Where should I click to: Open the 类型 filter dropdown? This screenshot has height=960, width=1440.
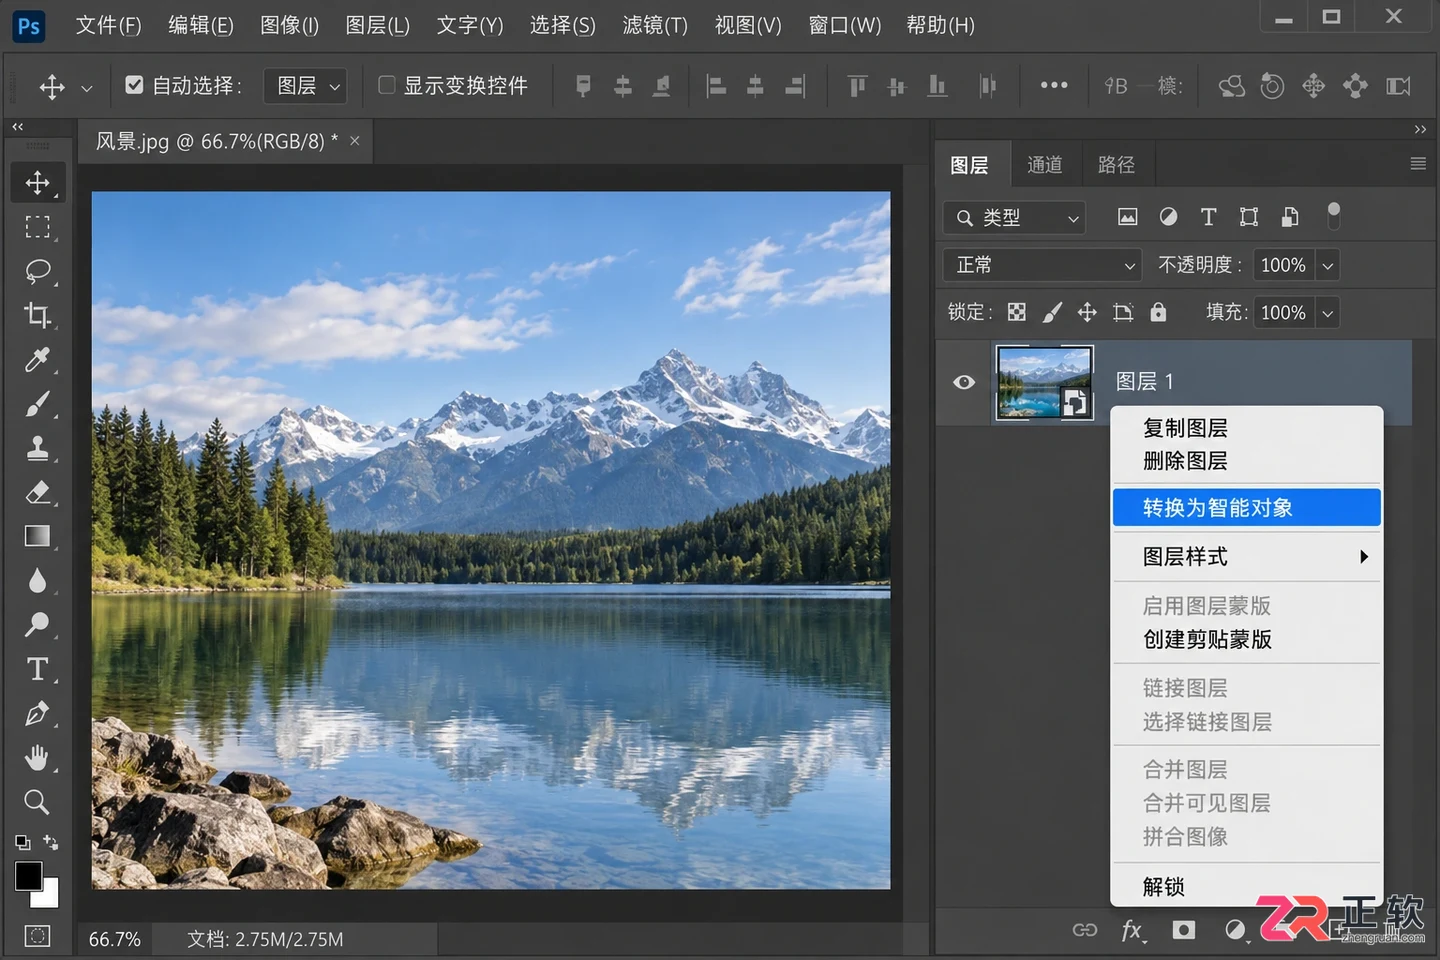pyautogui.click(x=1014, y=217)
